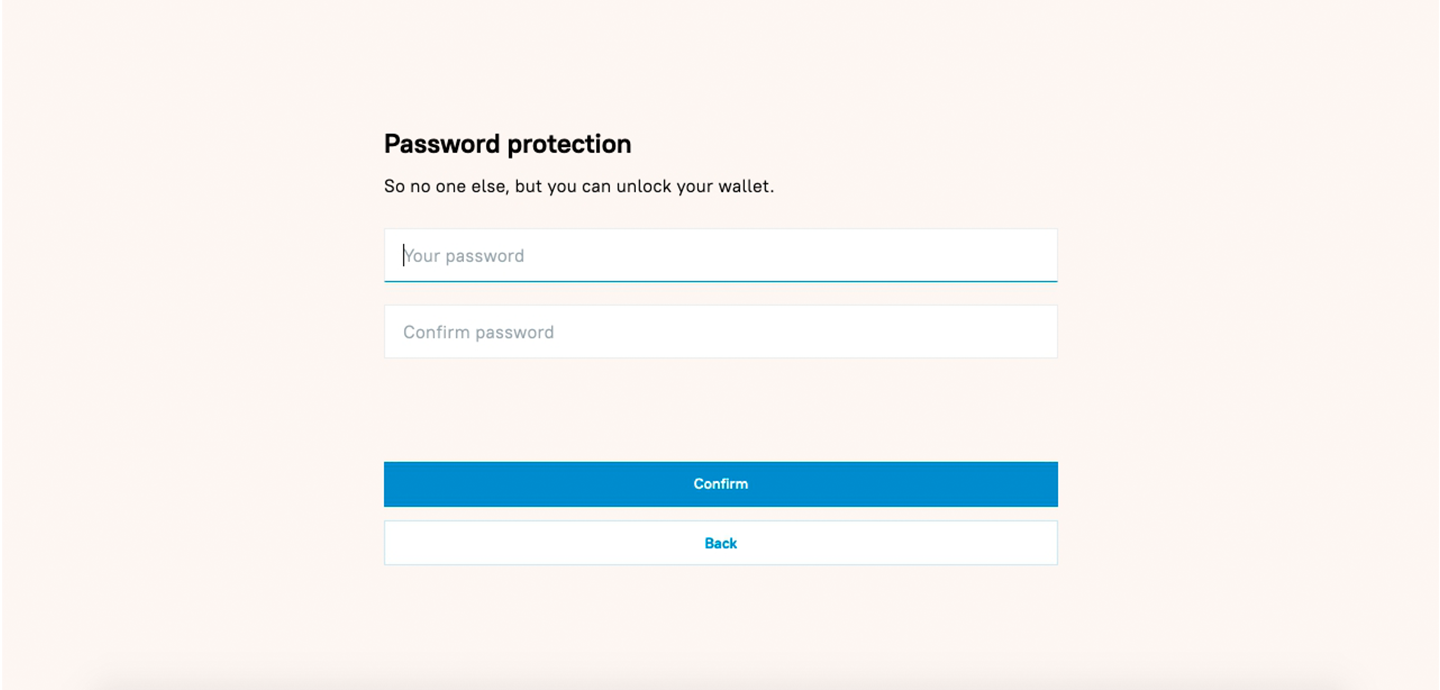The width and height of the screenshot is (1440, 690).
Task: Select the 'Password protection' heading text
Action: (x=507, y=144)
